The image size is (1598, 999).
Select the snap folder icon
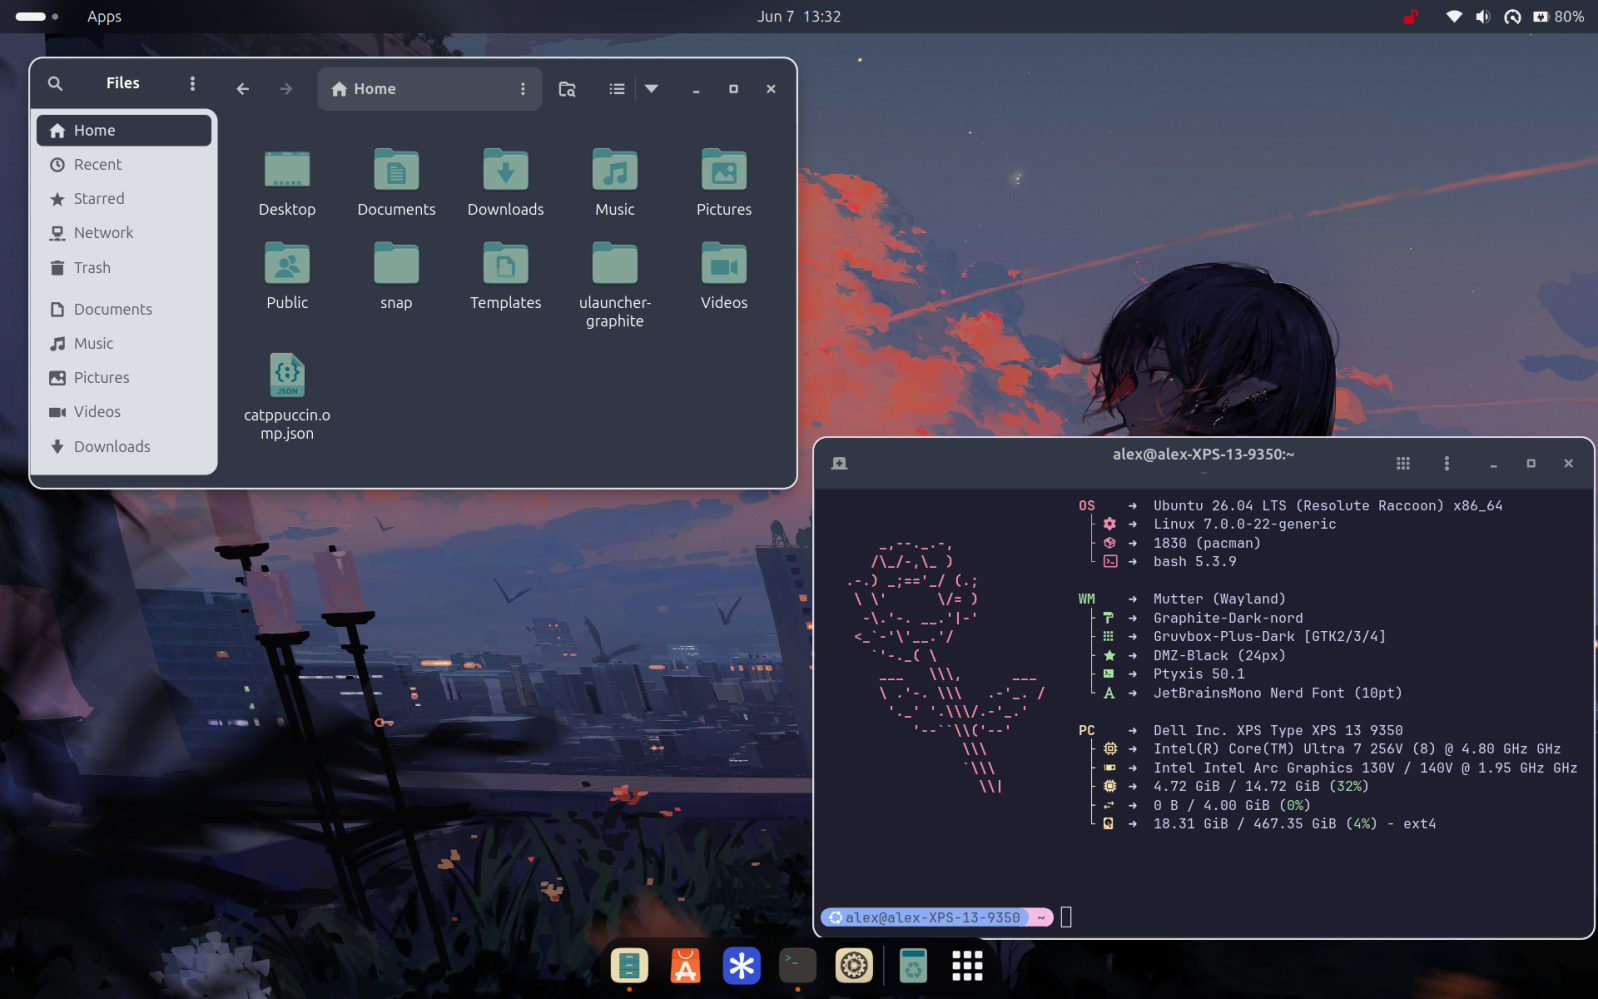tap(396, 263)
